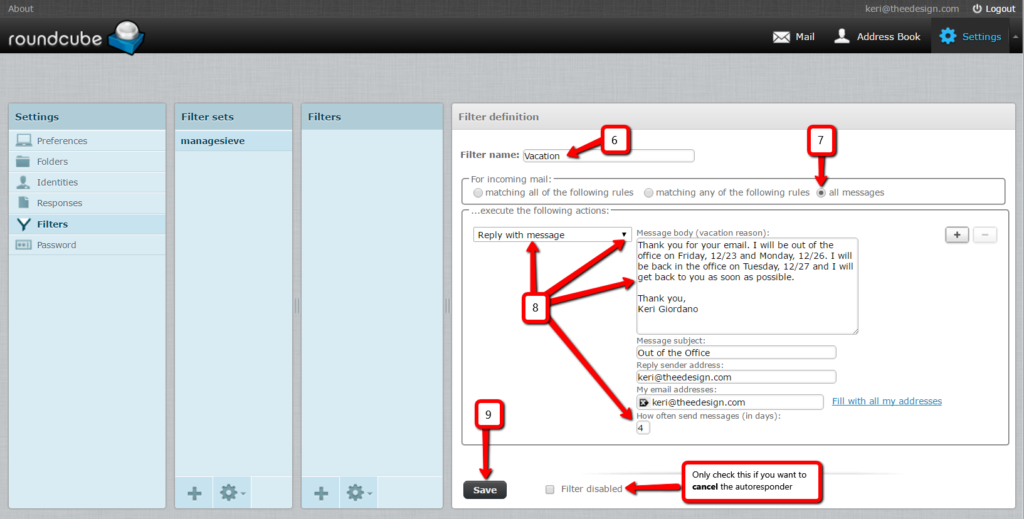Open filter set actions gear menu
Image resolution: width=1024 pixels, height=519 pixels.
tap(231, 492)
